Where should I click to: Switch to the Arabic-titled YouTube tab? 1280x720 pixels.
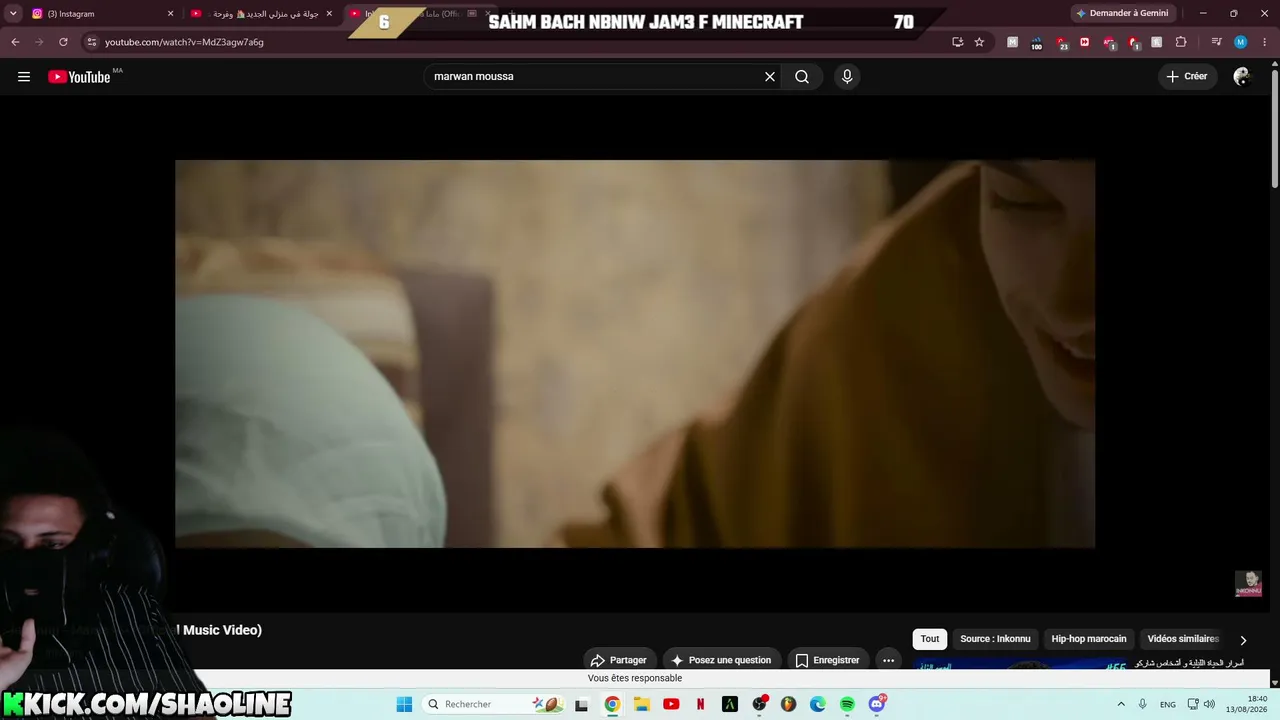pos(262,14)
